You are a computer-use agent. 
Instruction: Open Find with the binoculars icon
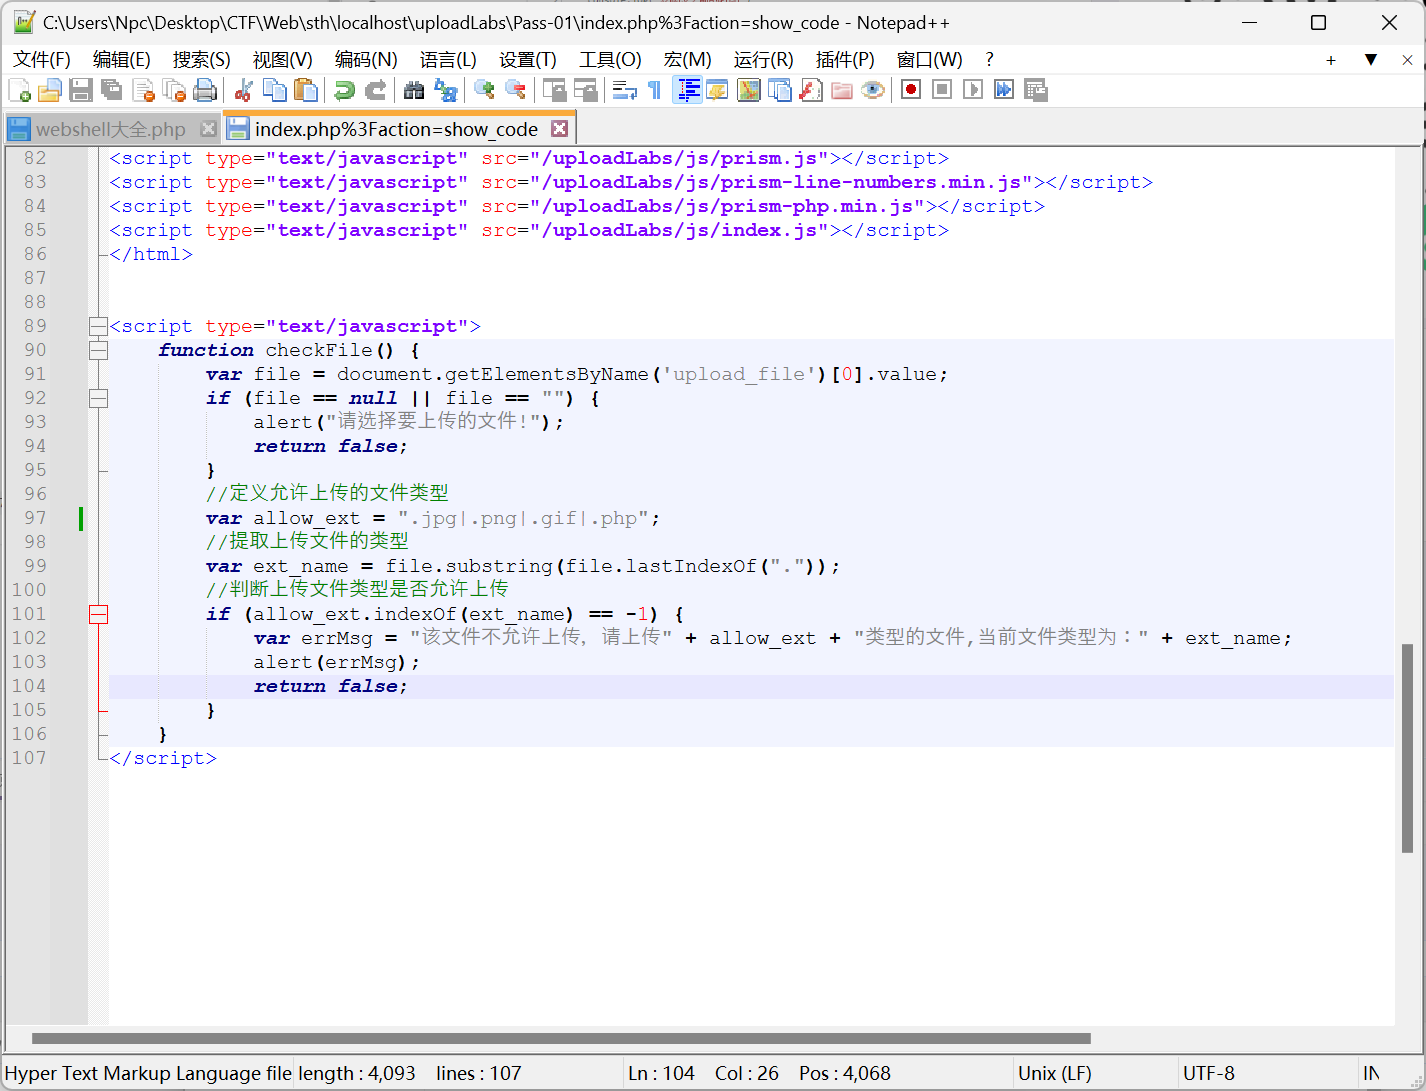(x=414, y=90)
